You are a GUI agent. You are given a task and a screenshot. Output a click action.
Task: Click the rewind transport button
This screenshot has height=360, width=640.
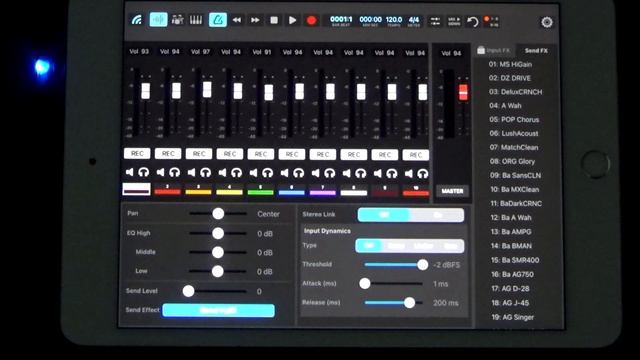[x=237, y=20]
